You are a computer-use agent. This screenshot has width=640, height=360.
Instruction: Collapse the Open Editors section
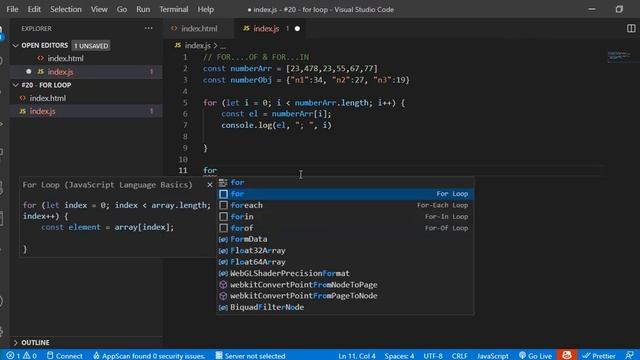click(15, 45)
